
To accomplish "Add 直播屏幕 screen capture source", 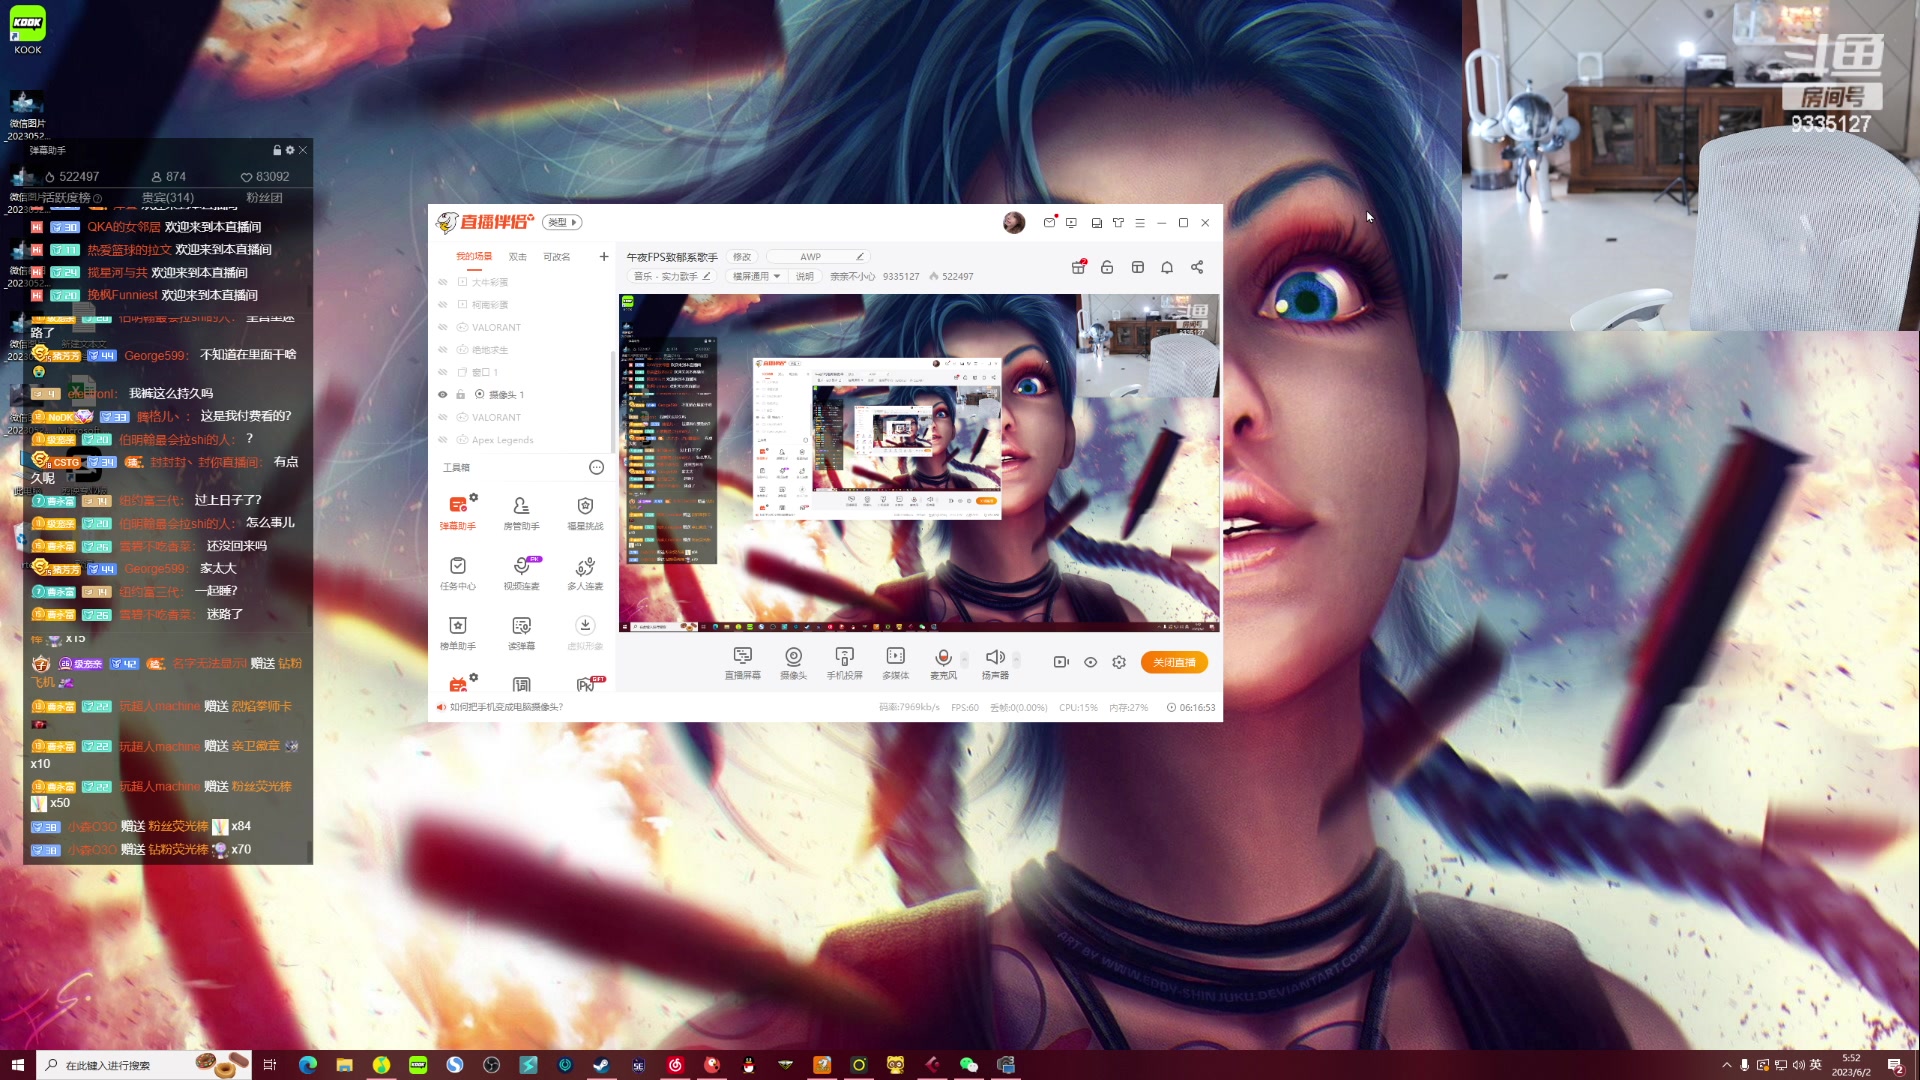I will 742,662.
